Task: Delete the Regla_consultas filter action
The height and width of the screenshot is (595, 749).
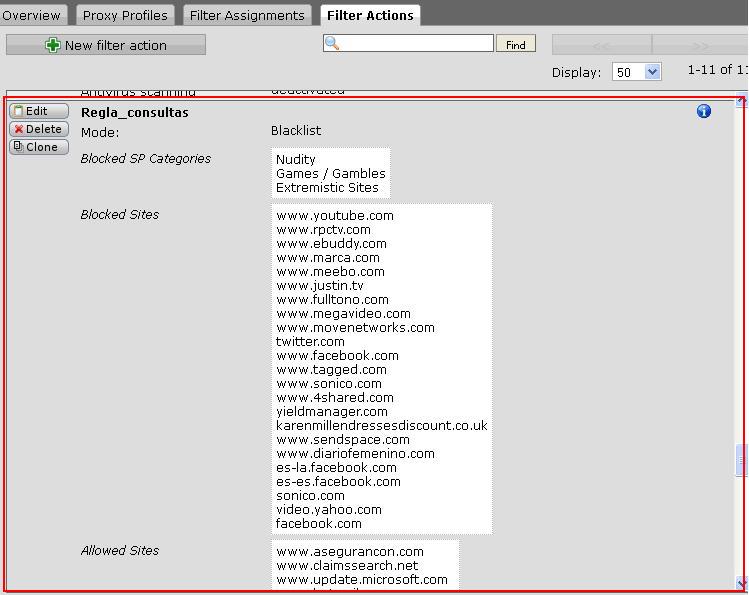Action: pyautogui.click(x=39, y=129)
